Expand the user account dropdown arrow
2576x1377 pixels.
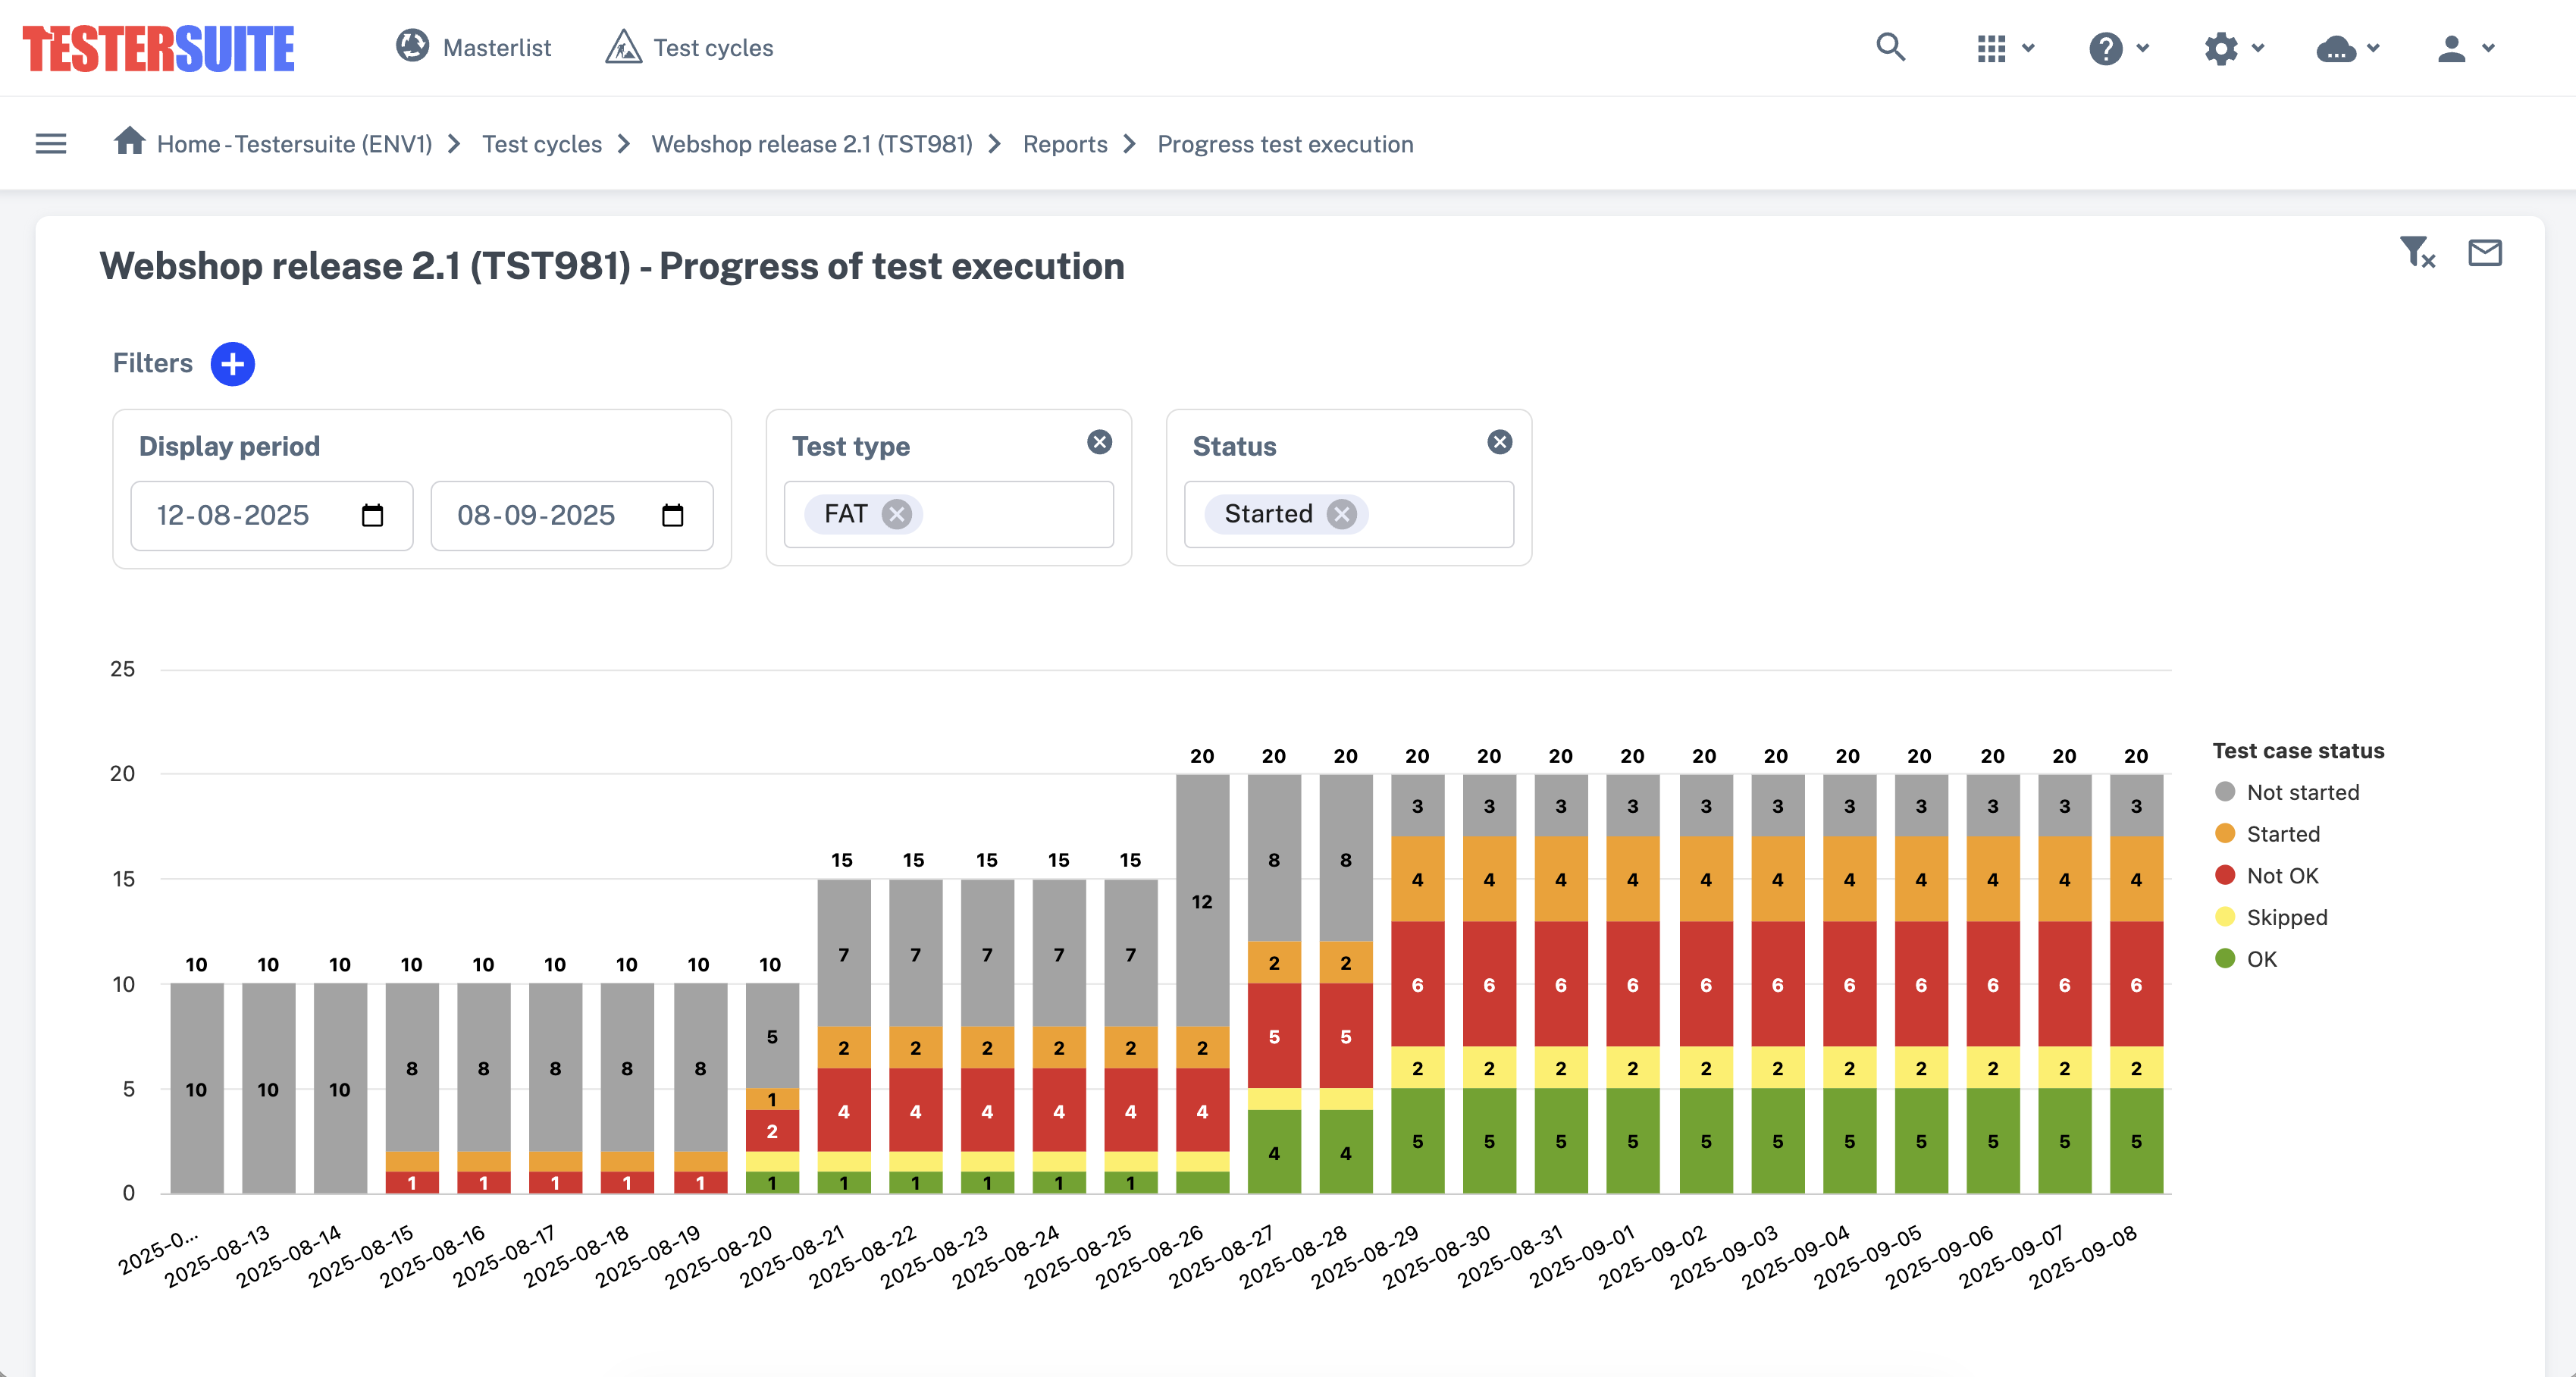[x=2489, y=48]
